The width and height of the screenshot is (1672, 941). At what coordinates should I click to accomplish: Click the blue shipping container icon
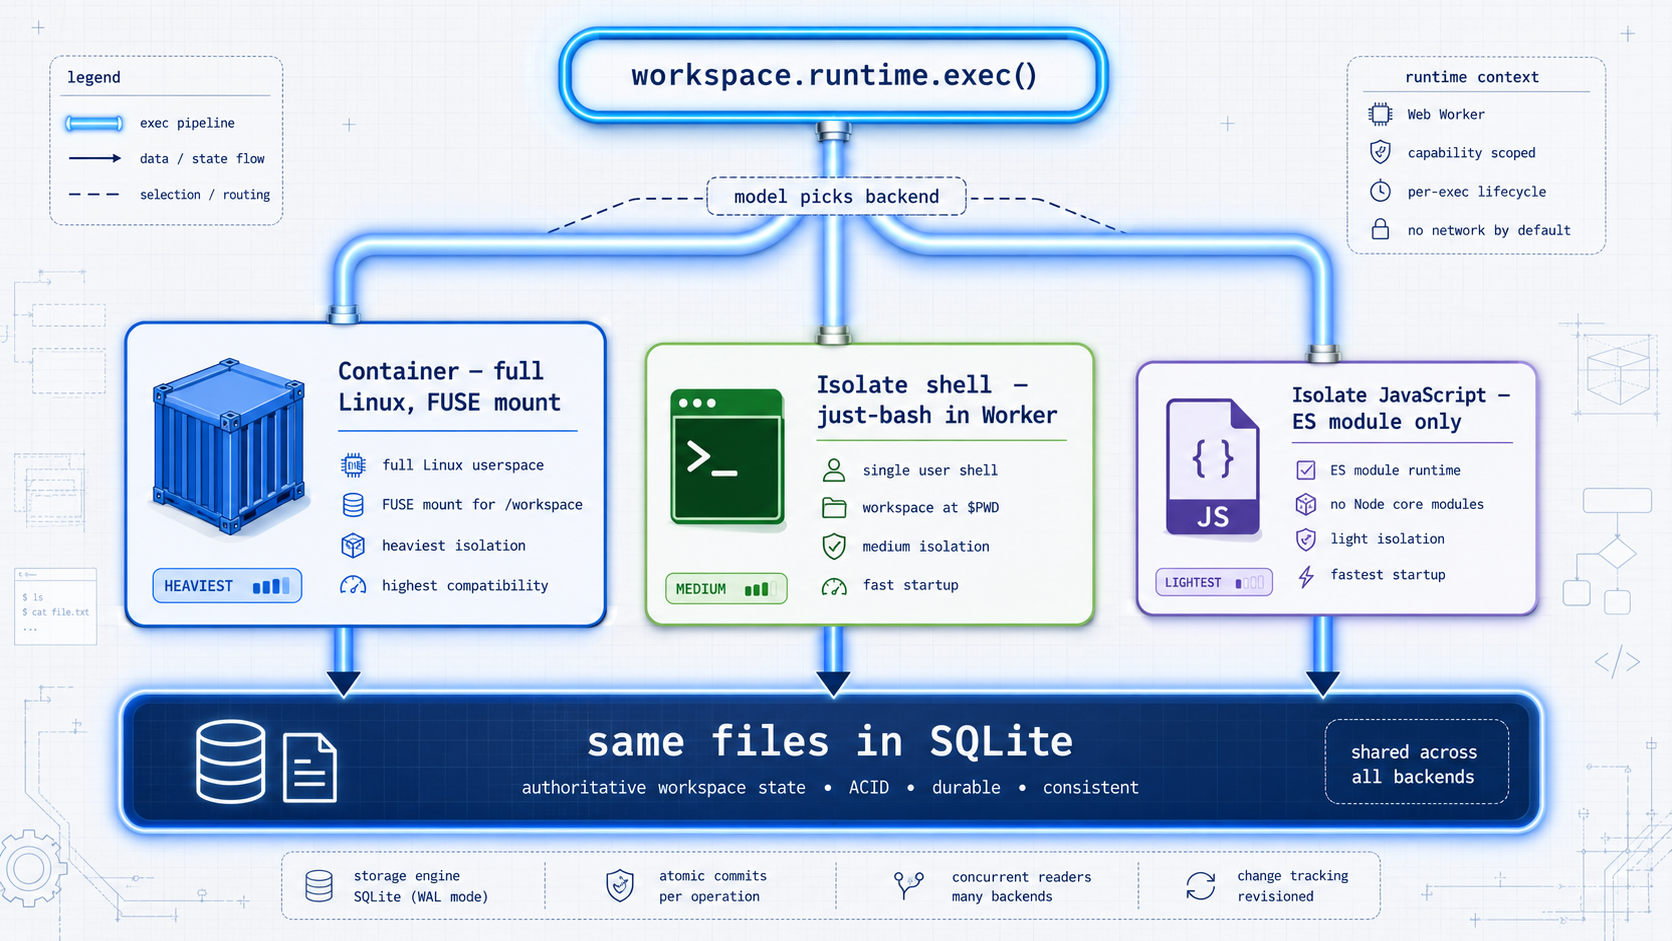pyautogui.click(x=228, y=445)
